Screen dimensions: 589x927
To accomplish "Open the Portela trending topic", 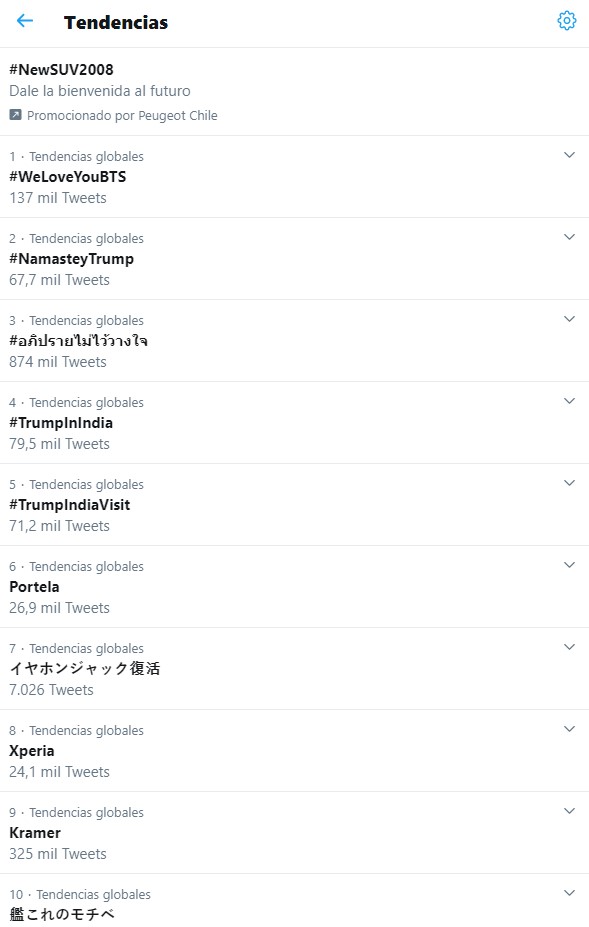I will 34,587.
